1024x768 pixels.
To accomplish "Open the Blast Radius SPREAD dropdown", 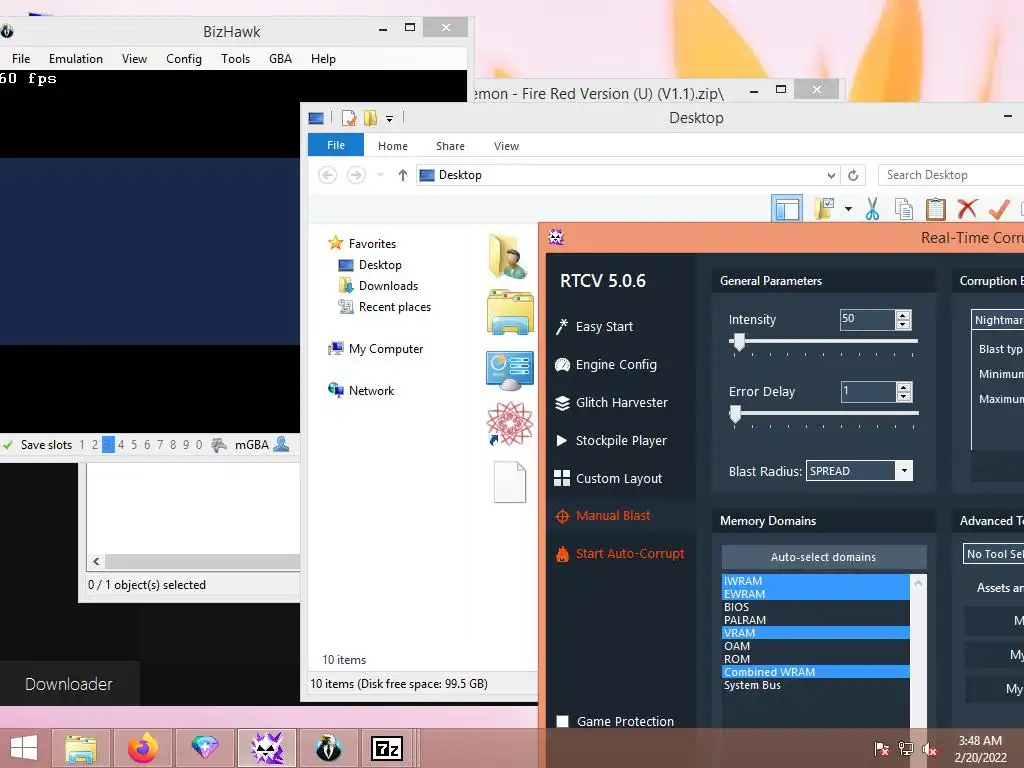I will tap(904, 471).
